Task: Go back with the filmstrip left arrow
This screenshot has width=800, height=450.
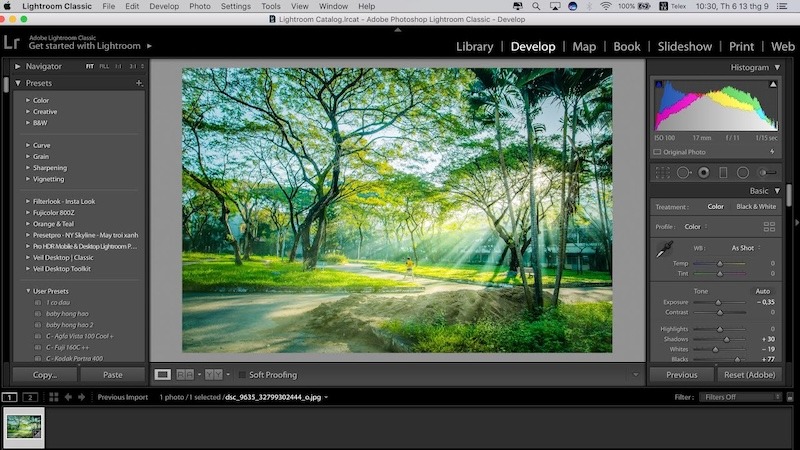Action: point(68,397)
